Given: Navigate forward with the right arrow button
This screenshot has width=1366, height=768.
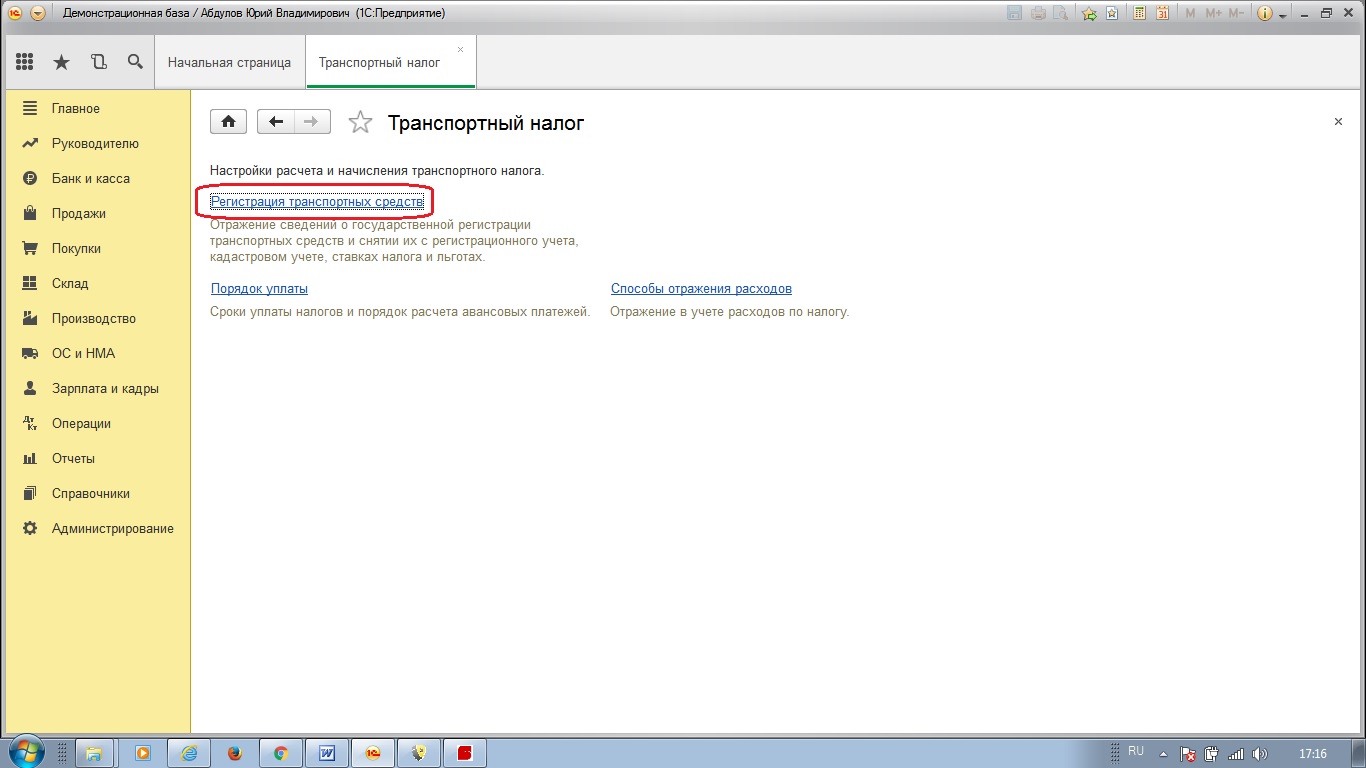Looking at the screenshot, I should (x=312, y=122).
